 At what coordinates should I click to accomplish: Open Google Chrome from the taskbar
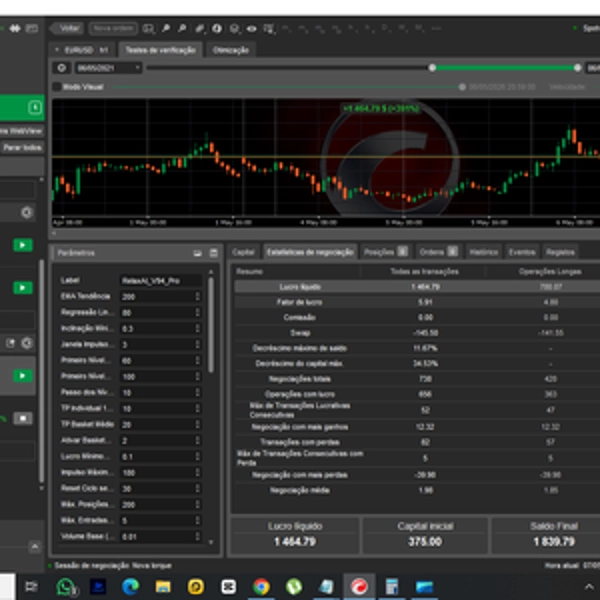click(x=261, y=587)
